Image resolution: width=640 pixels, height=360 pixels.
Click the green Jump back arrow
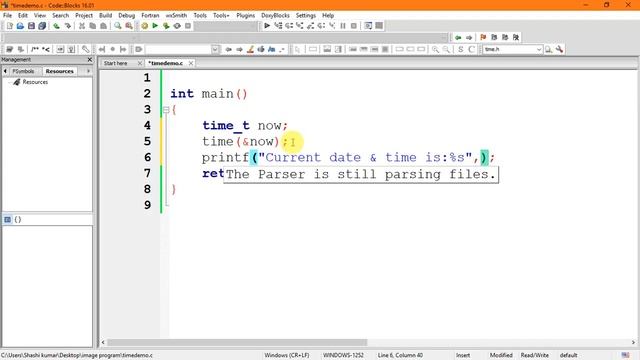click(458, 38)
